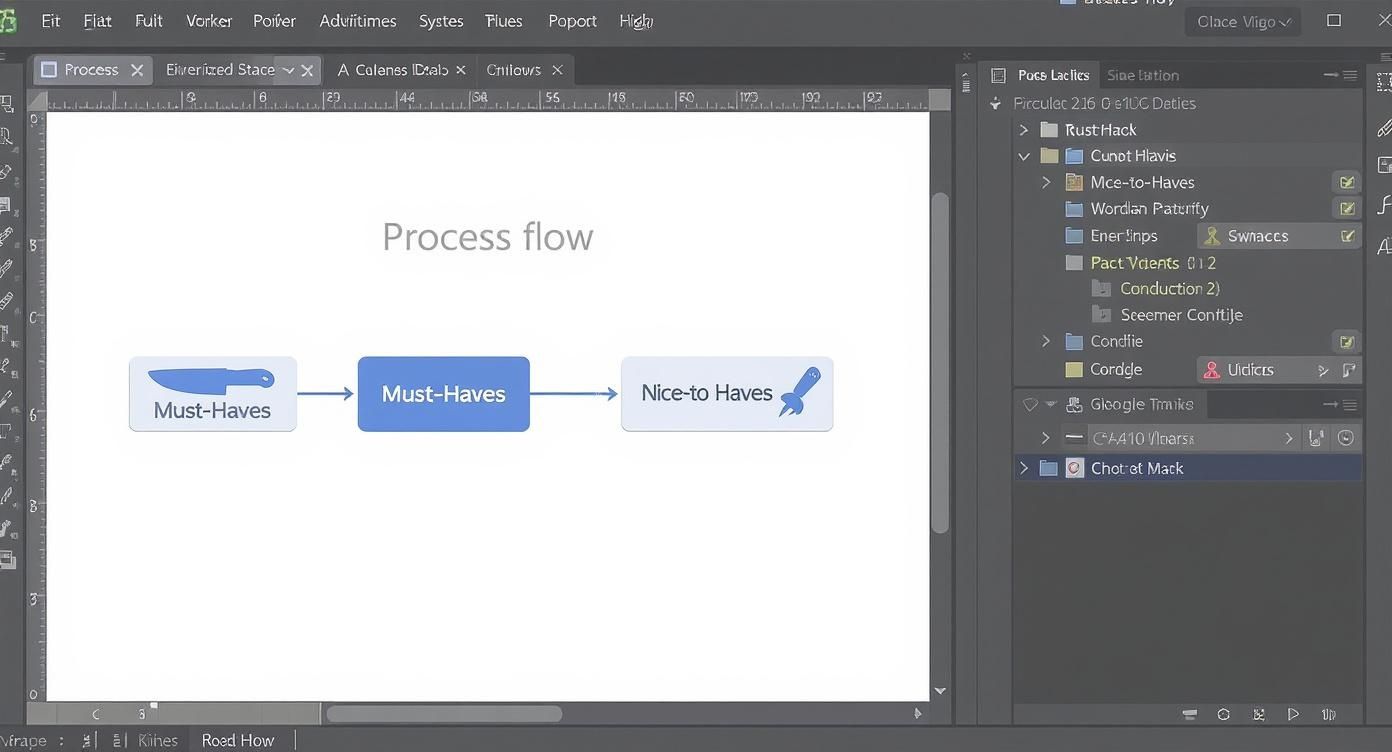The image size is (1392, 752).
Task: Toggle the checkbox on the Wordlan Paturify row
Action: click(1347, 209)
